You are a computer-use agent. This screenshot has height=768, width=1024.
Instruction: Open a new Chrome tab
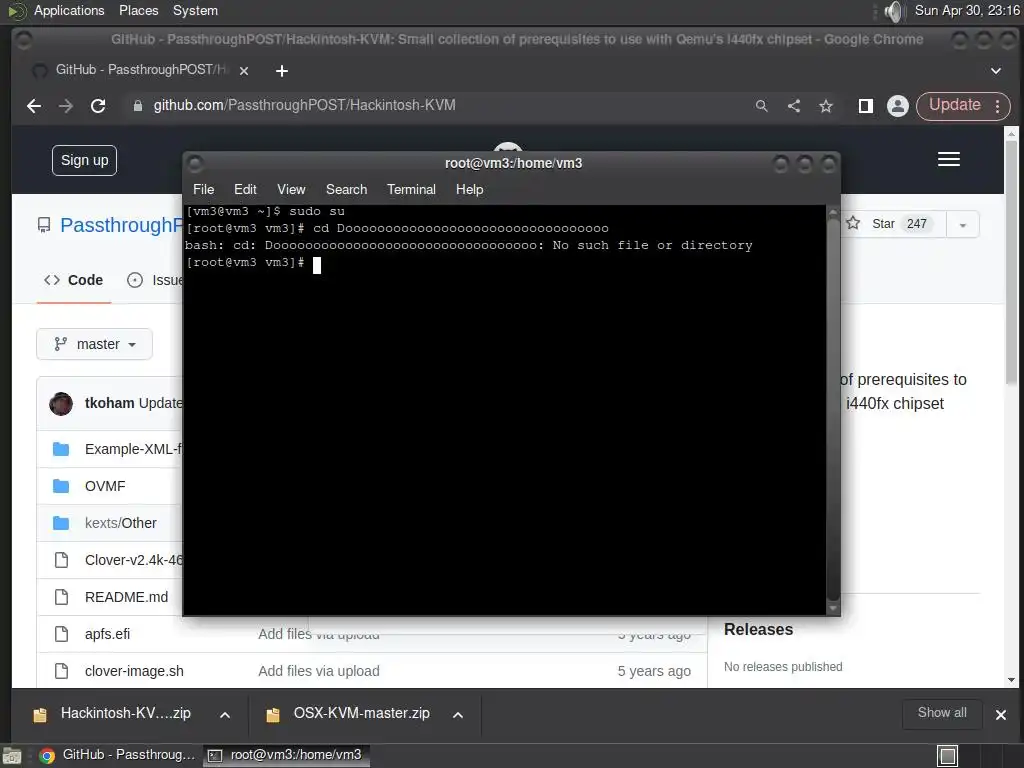click(281, 71)
